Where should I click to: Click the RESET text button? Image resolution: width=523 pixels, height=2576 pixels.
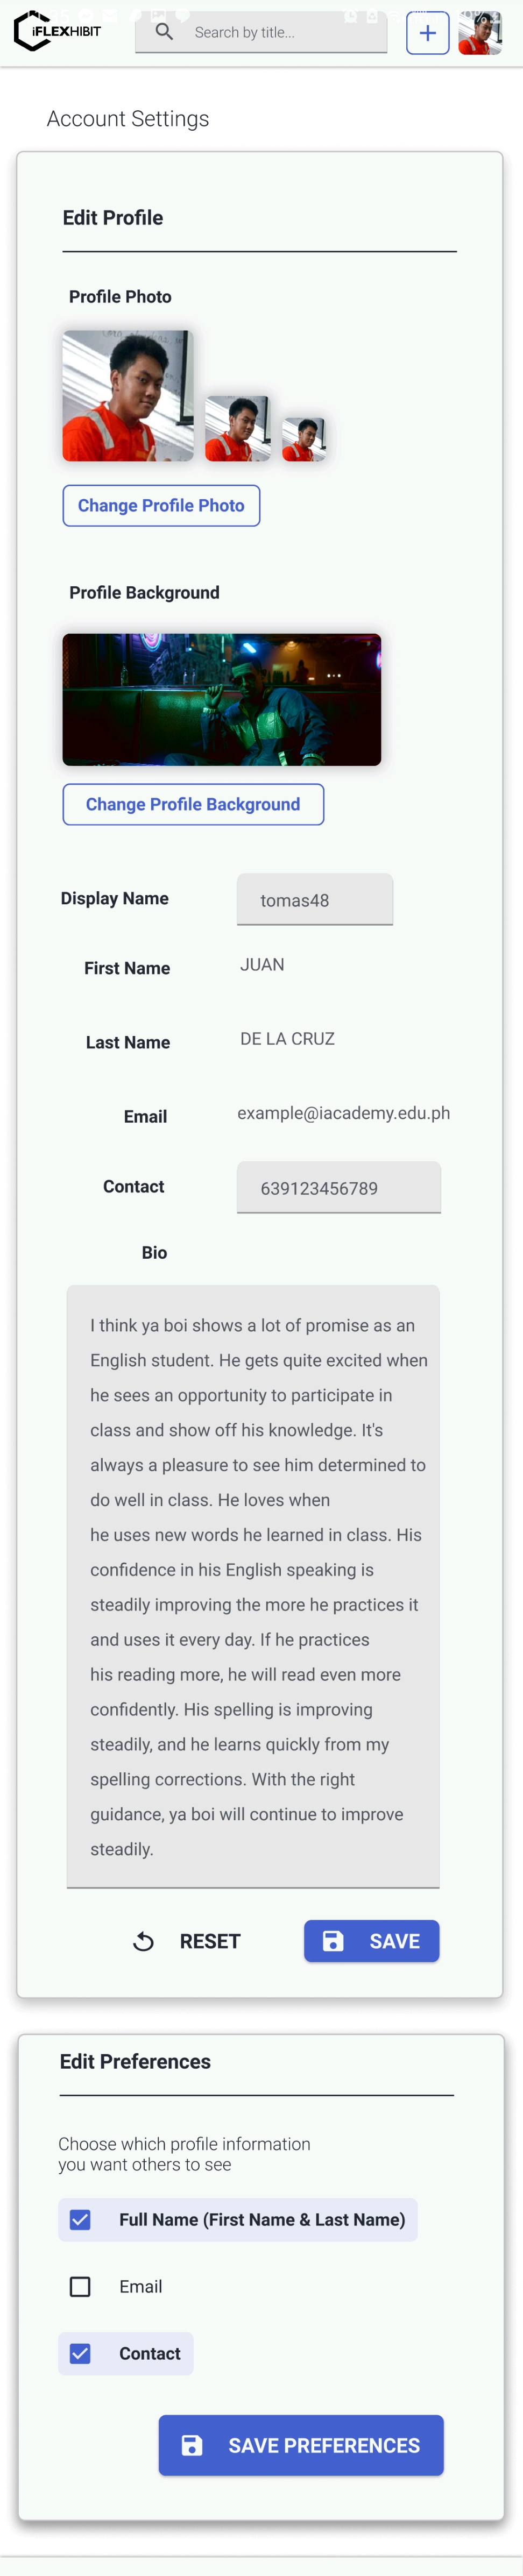point(210,1941)
